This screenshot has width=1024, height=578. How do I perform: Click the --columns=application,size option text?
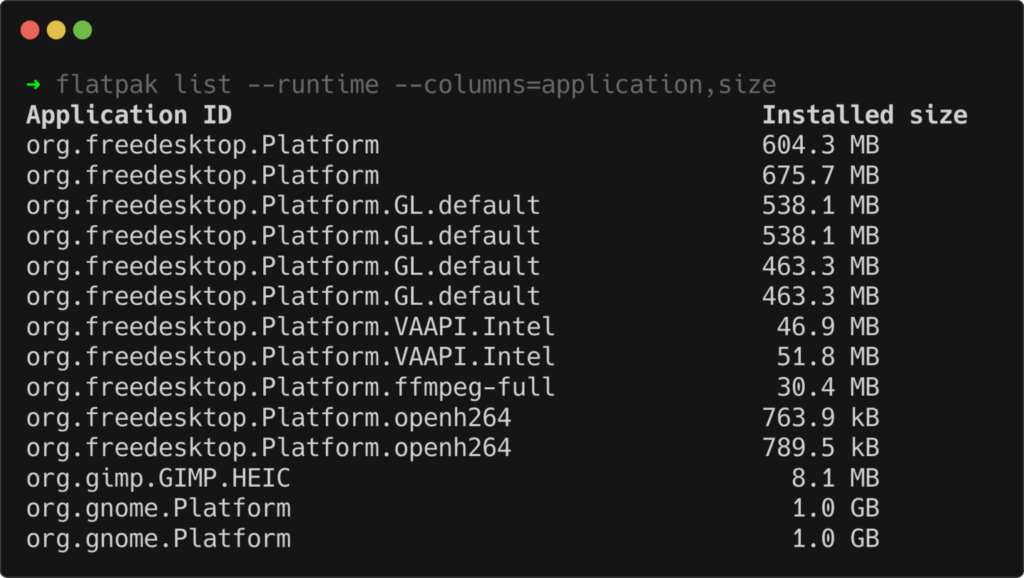pos(585,85)
